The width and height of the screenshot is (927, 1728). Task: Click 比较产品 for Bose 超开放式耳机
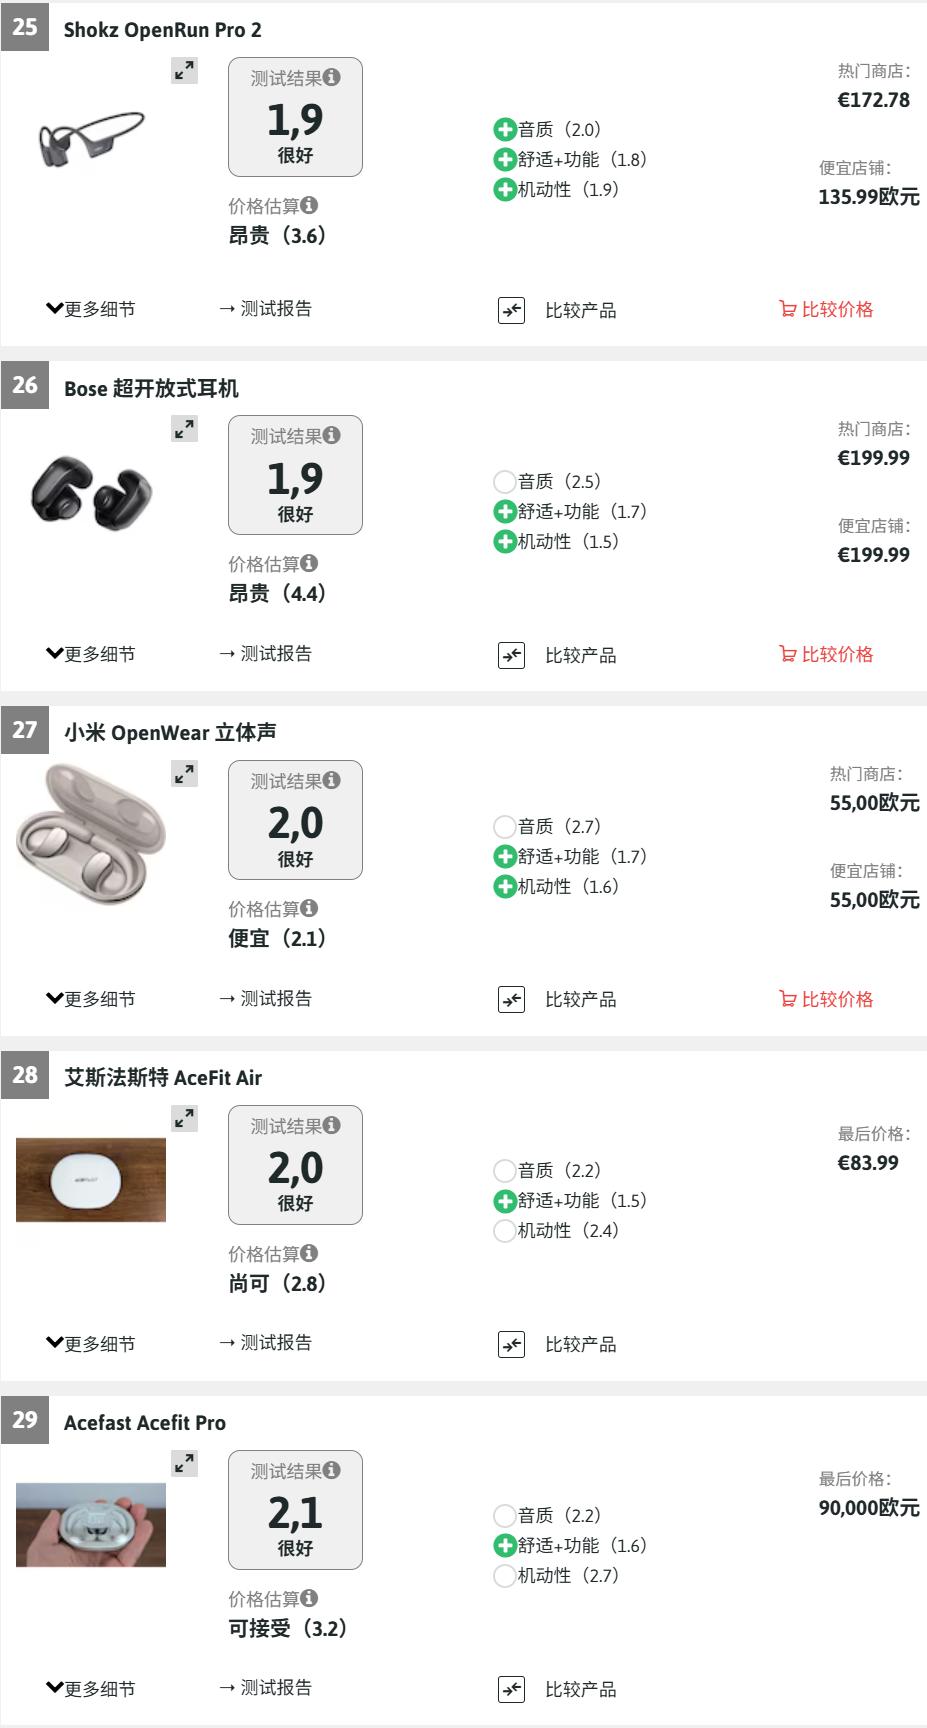pyautogui.click(x=580, y=655)
